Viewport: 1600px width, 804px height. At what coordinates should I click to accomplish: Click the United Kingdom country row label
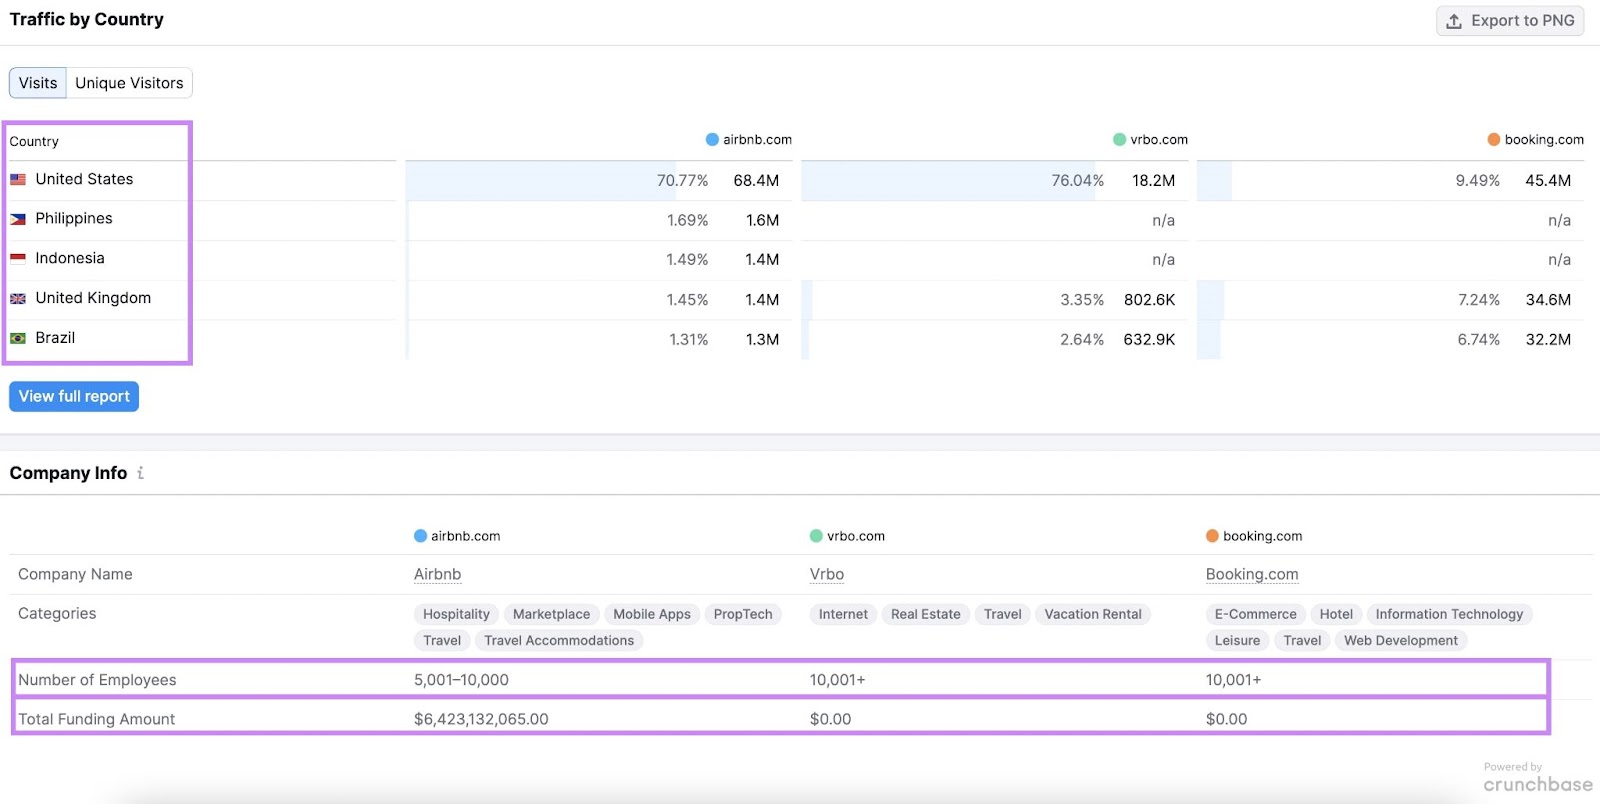pos(93,298)
